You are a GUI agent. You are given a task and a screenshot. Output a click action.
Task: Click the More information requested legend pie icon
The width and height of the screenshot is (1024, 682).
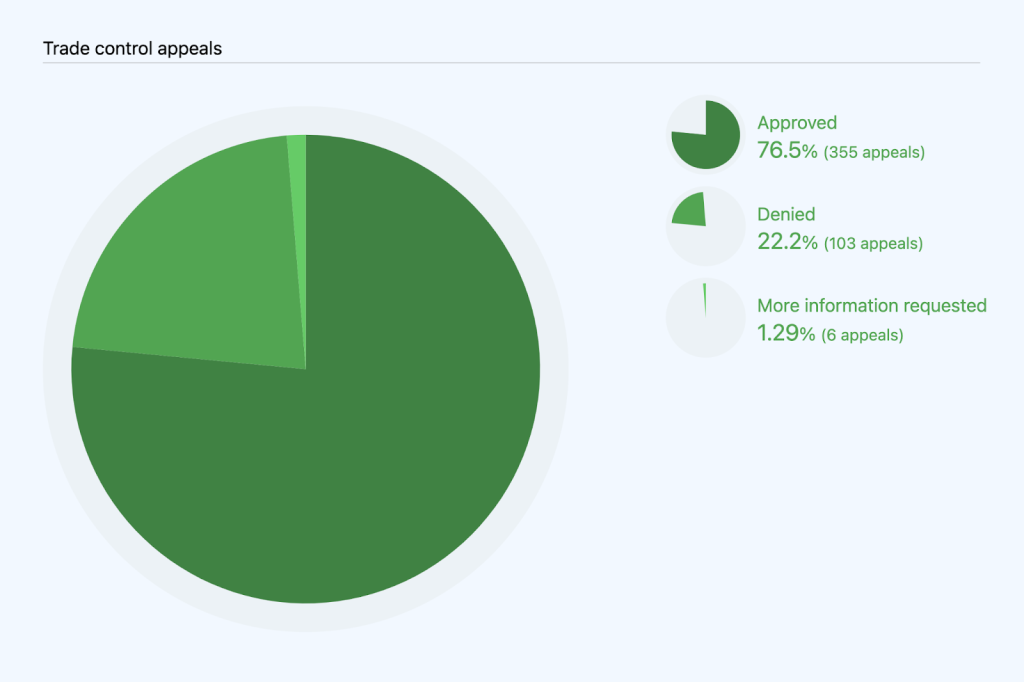click(706, 318)
